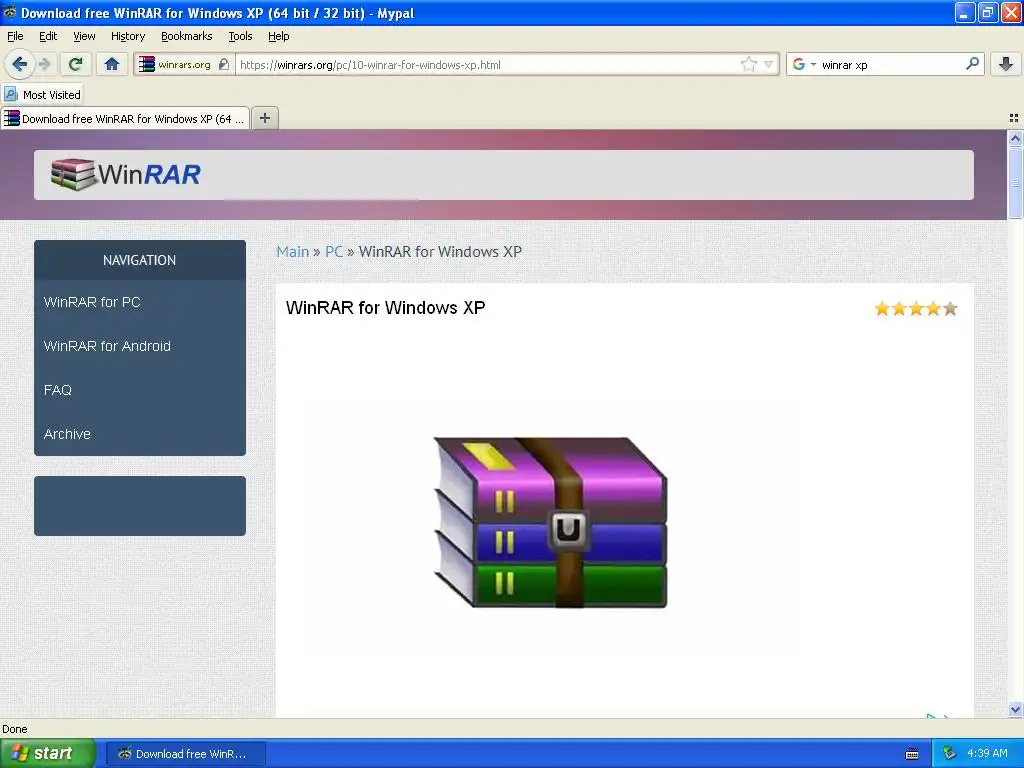Click the forward navigation arrow
Screen dimensions: 1024x768
click(x=44, y=64)
